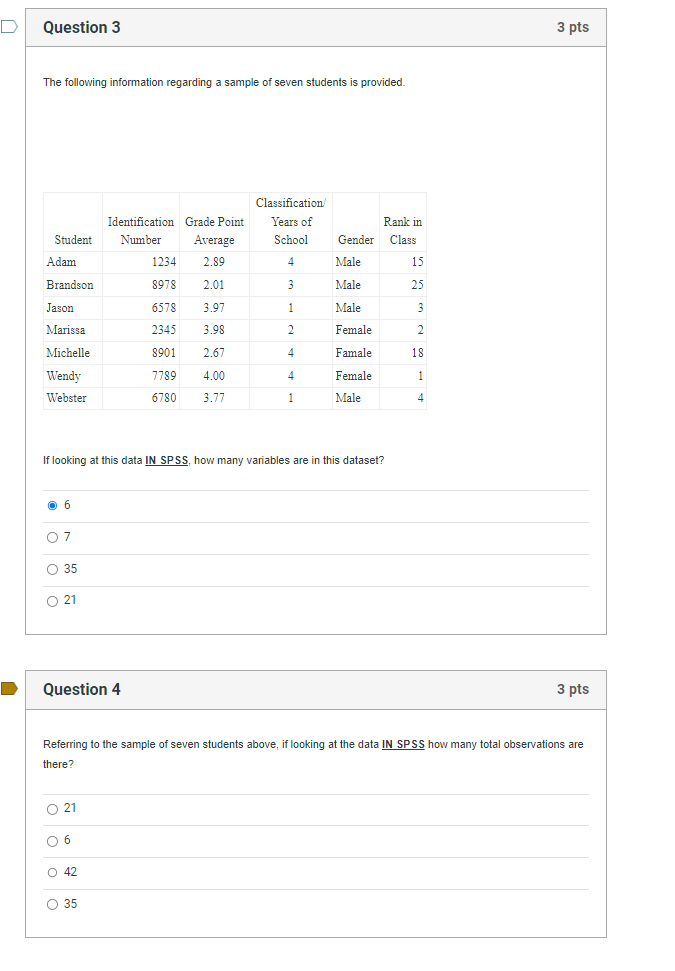Screen dimensions: 675x971
Task: Click the Question 3 prompt text
Action: click(222, 82)
